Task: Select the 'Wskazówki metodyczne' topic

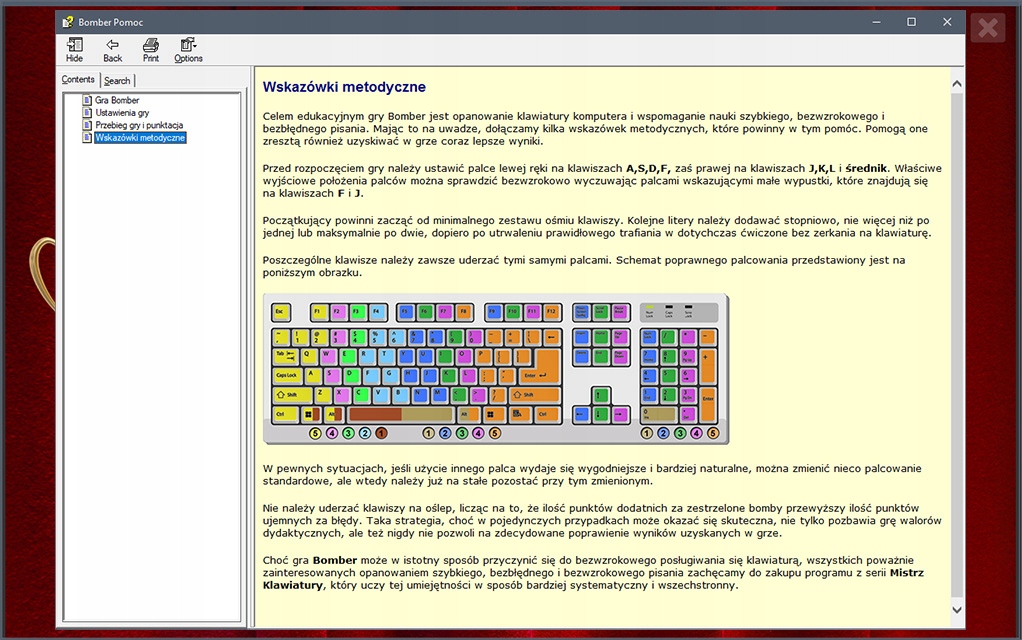Action: (x=140, y=138)
